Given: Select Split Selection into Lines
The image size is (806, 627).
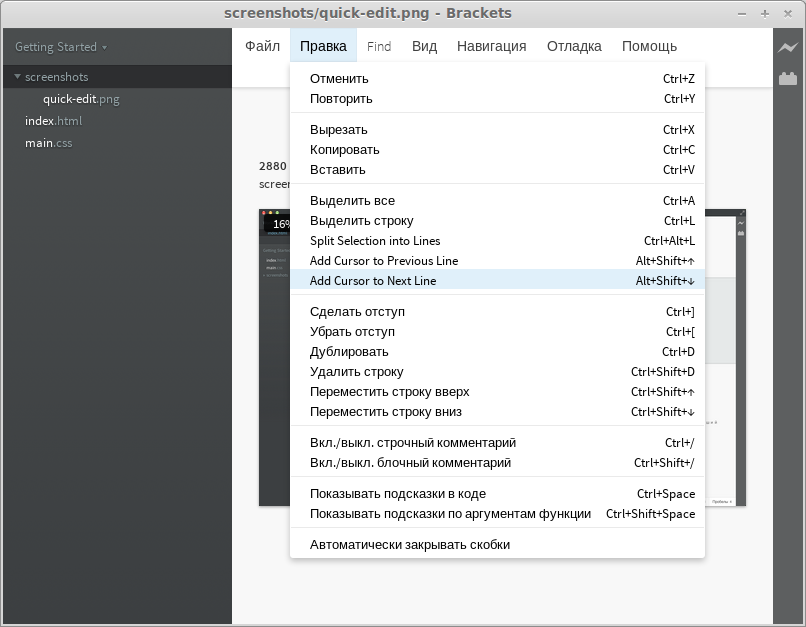Looking at the screenshot, I should coord(497,241).
